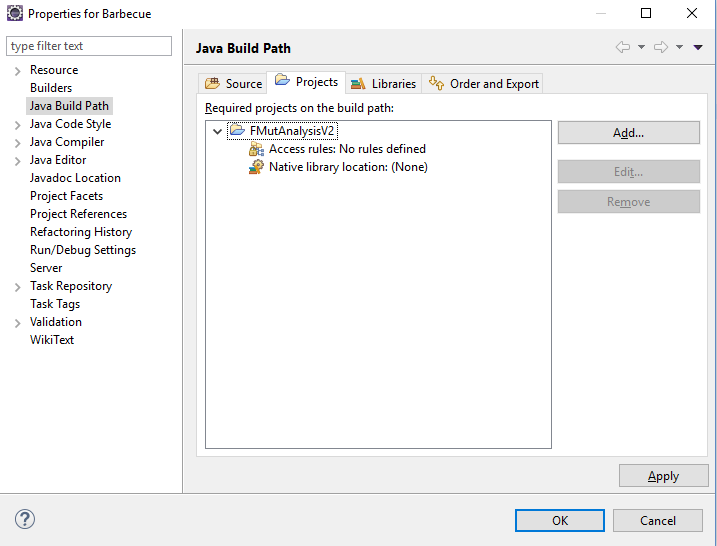Open the forward history dropdown arrow
The width and height of the screenshot is (717, 546).
[x=680, y=47]
